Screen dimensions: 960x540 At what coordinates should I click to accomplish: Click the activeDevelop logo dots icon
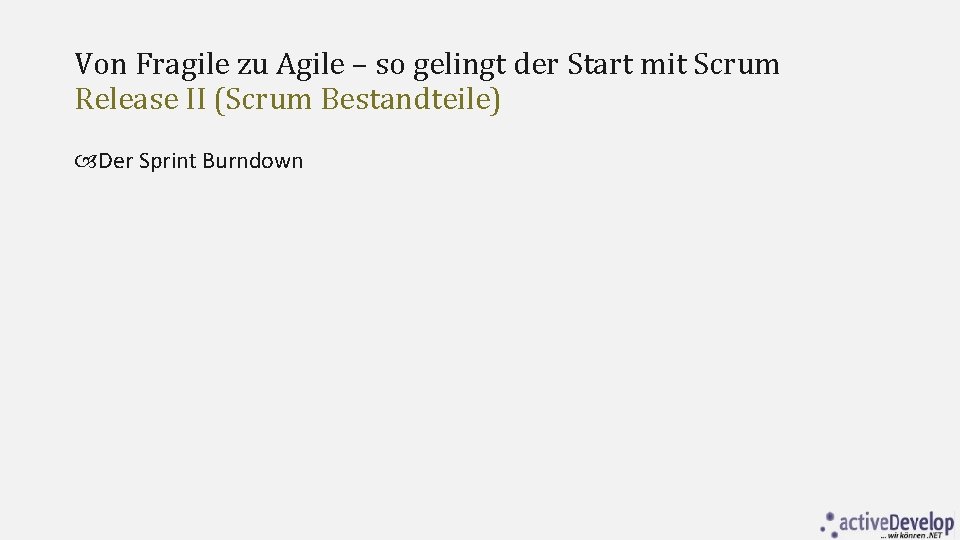pyautogui.click(x=828, y=525)
